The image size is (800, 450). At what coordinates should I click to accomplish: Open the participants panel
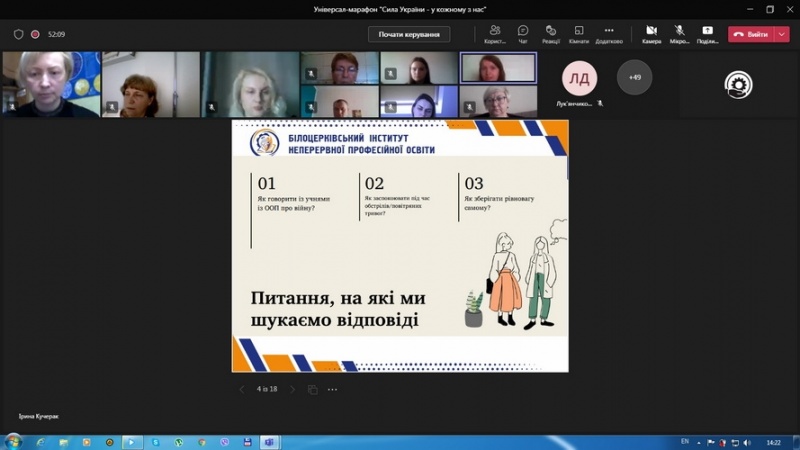click(494, 32)
